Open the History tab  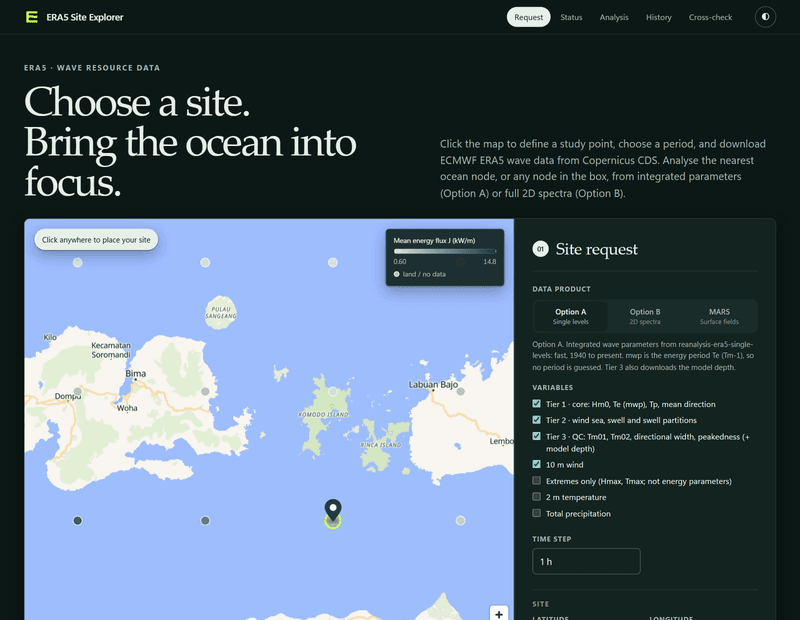pyautogui.click(x=658, y=17)
